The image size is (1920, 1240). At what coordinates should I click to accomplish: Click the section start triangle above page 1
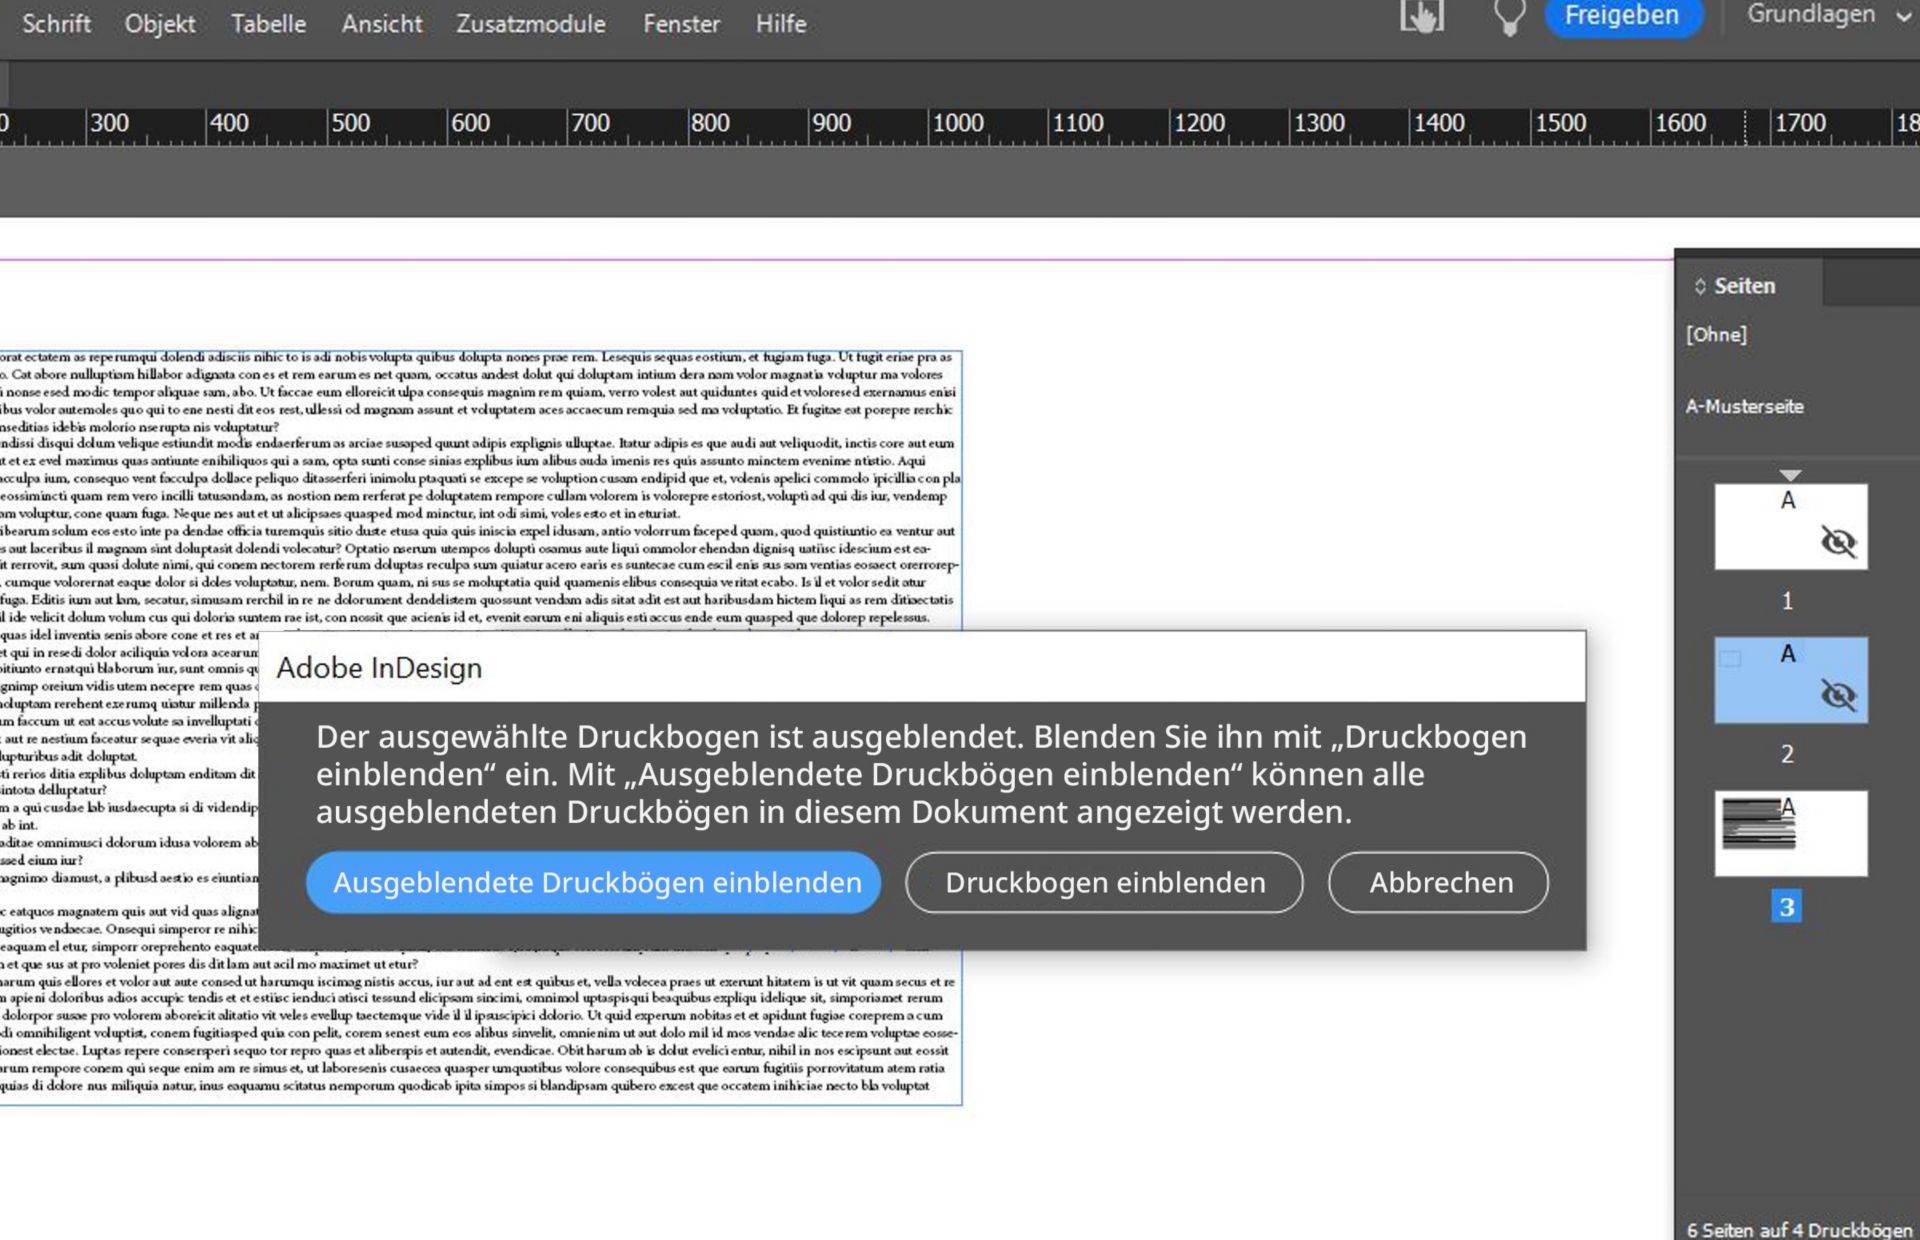[1790, 475]
